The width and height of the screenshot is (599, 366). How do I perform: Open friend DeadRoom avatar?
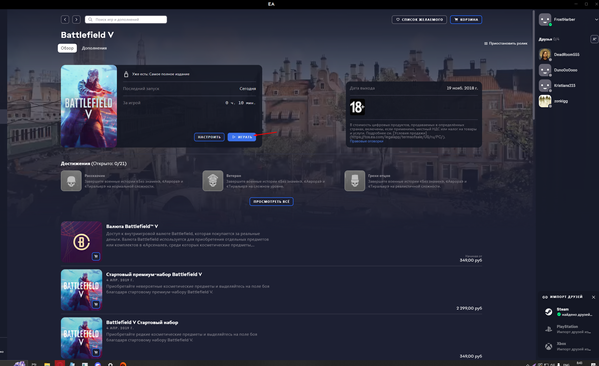[x=545, y=55]
